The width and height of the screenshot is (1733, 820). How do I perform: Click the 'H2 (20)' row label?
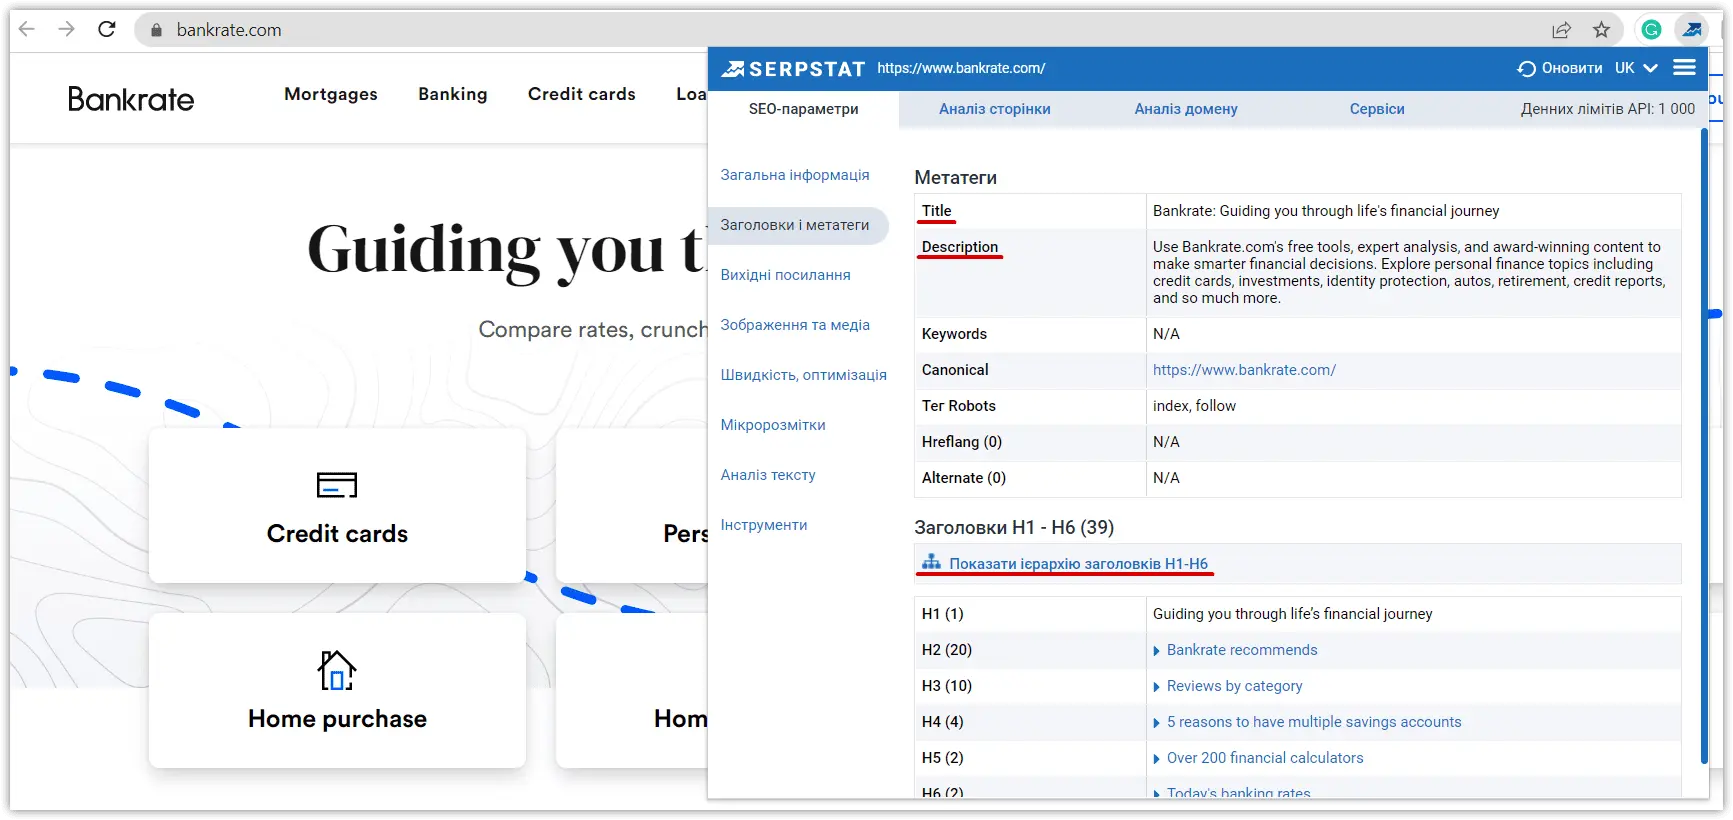(946, 650)
